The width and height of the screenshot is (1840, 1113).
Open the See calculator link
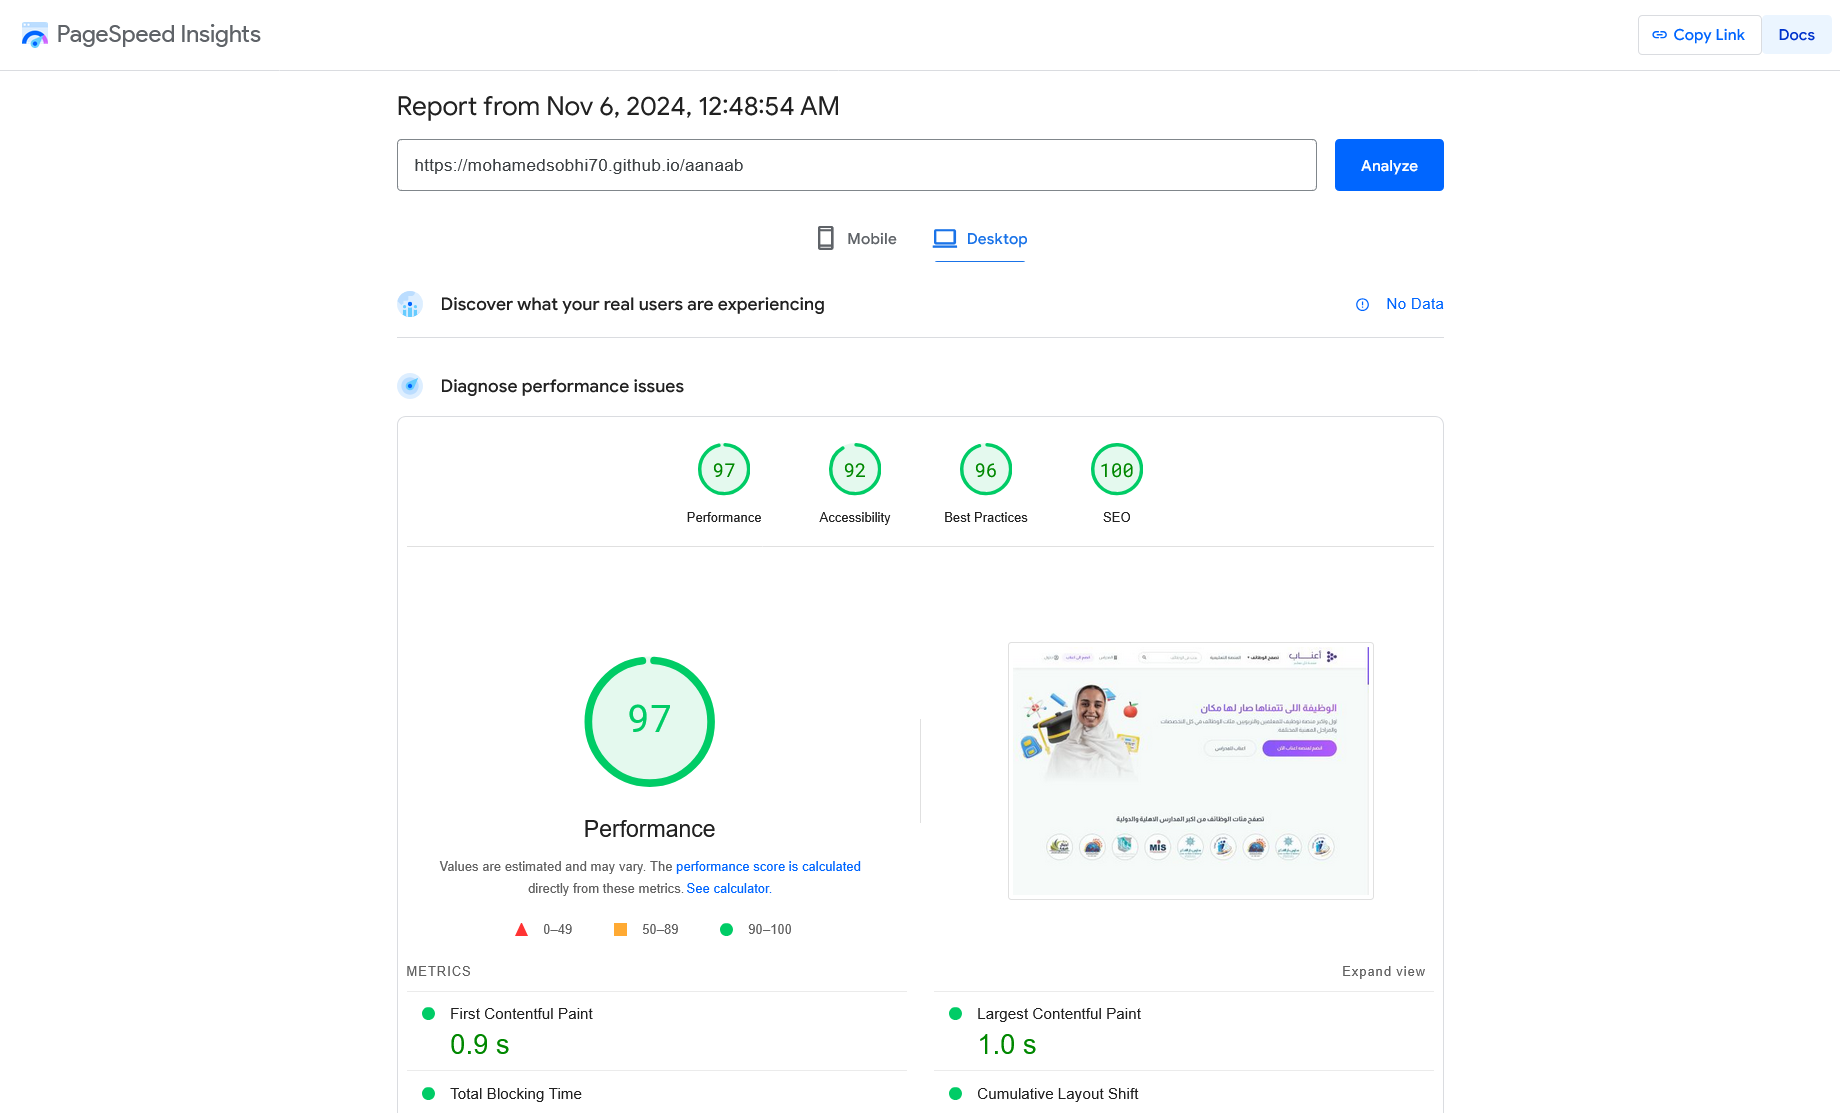pyautogui.click(x=729, y=889)
